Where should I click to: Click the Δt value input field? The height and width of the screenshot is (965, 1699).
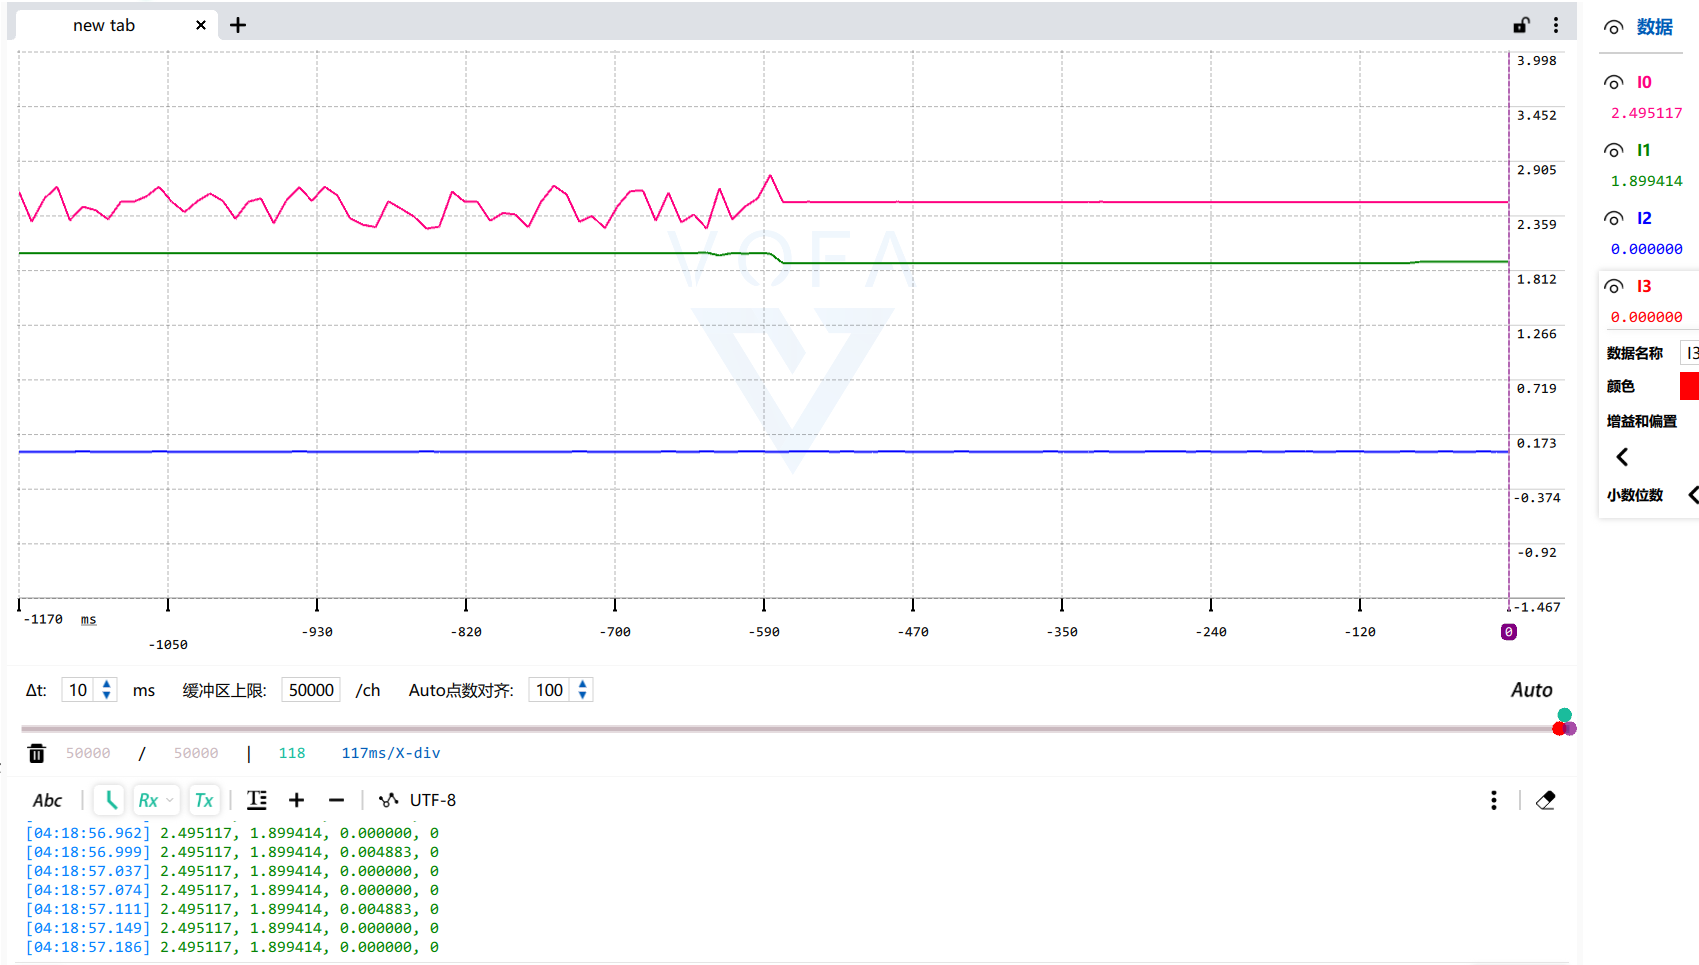[79, 690]
